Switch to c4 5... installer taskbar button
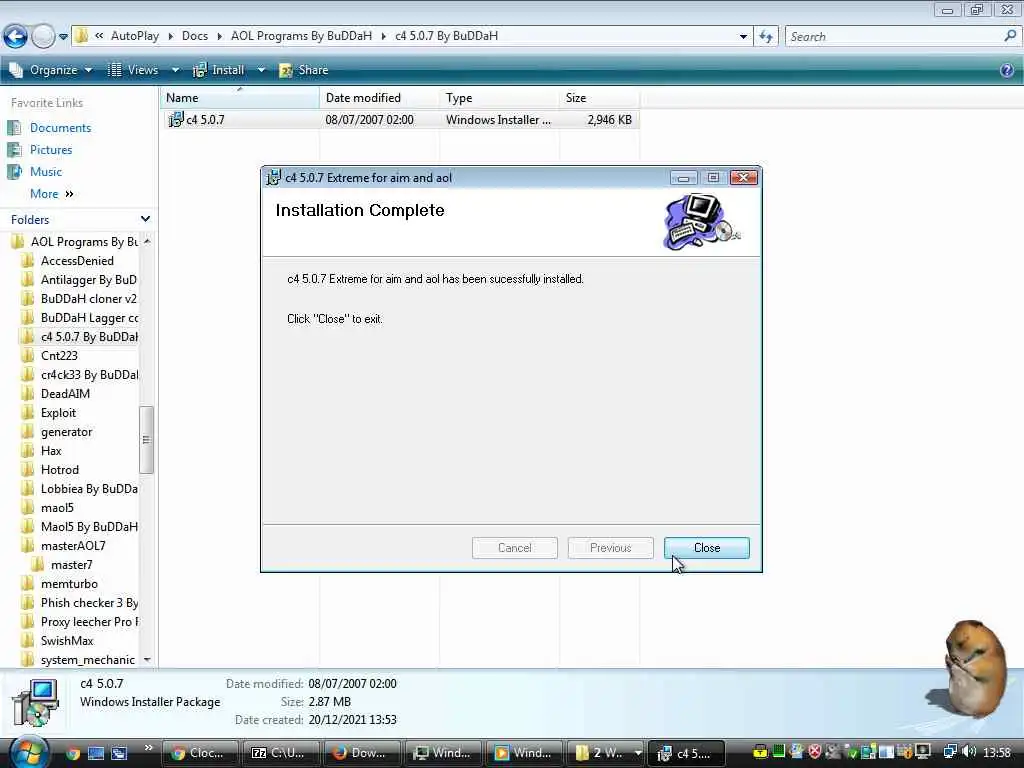Image resolution: width=1024 pixels, height=768 pixels. 687,753
